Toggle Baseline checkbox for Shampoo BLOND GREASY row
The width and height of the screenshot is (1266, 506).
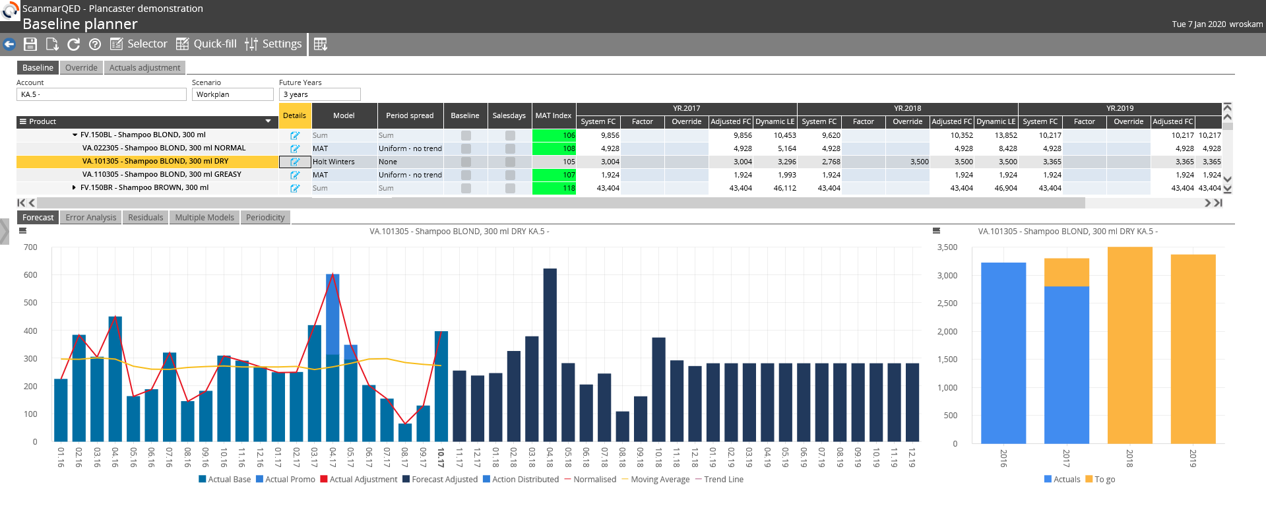(465, 175)
